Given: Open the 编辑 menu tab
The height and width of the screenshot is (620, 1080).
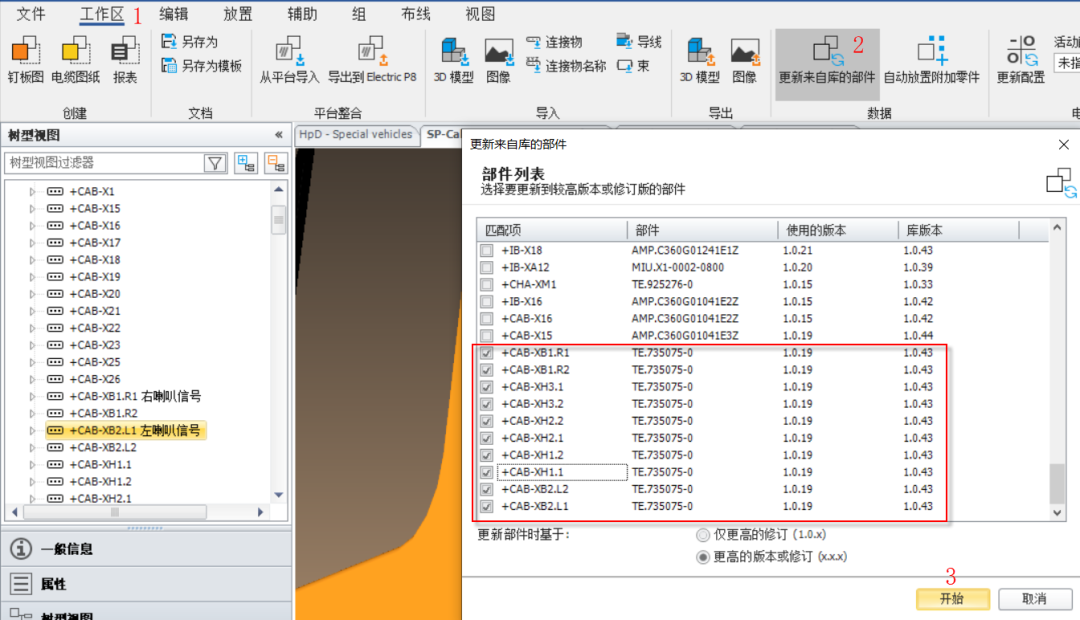Looking at the screenshot, I should 173,14.
